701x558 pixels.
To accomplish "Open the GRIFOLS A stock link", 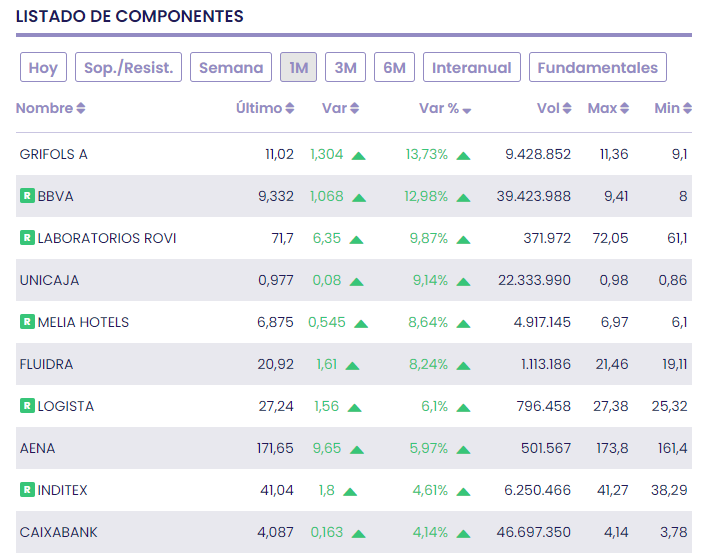I will pos(53,154).
